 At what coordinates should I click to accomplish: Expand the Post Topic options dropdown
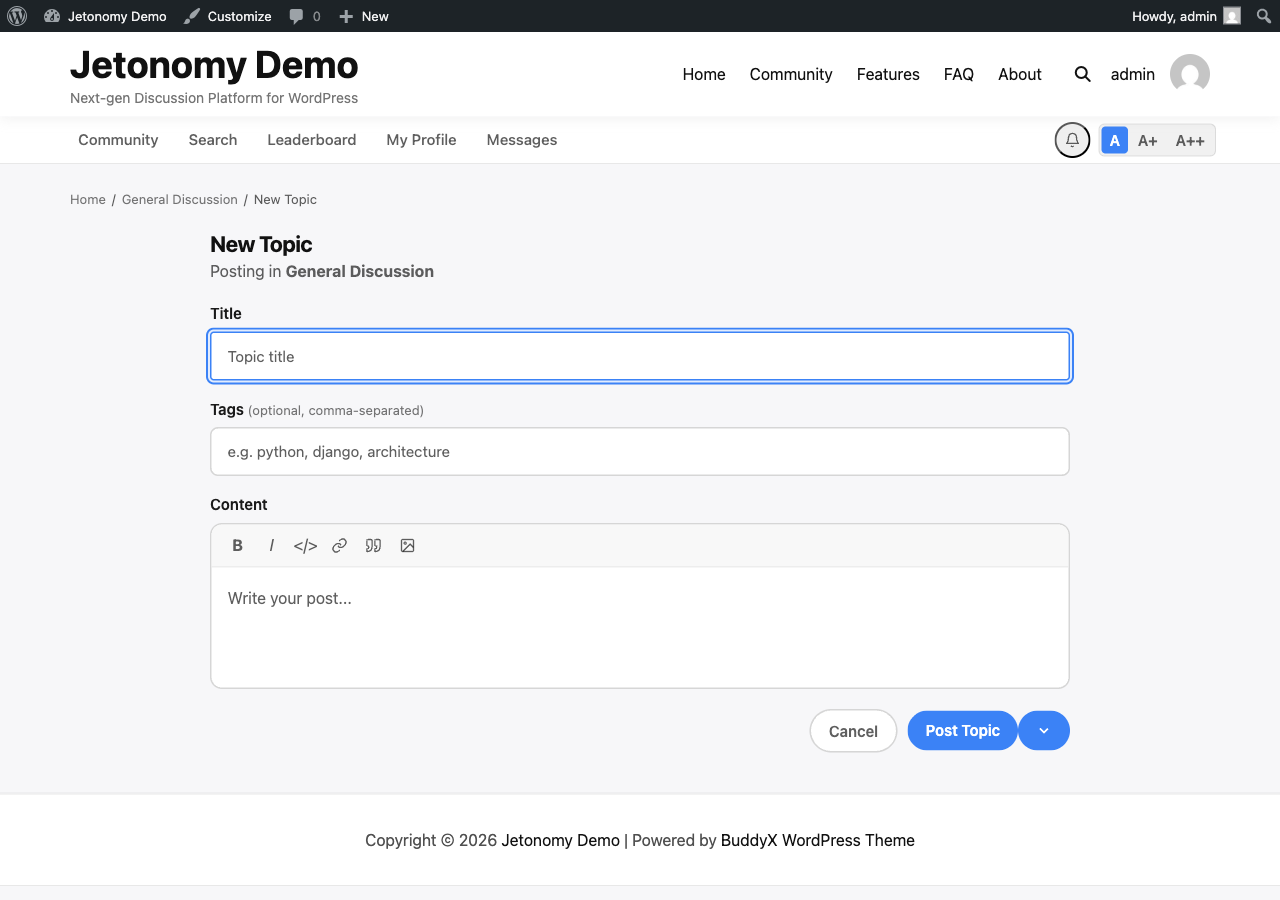point(1043,731)
